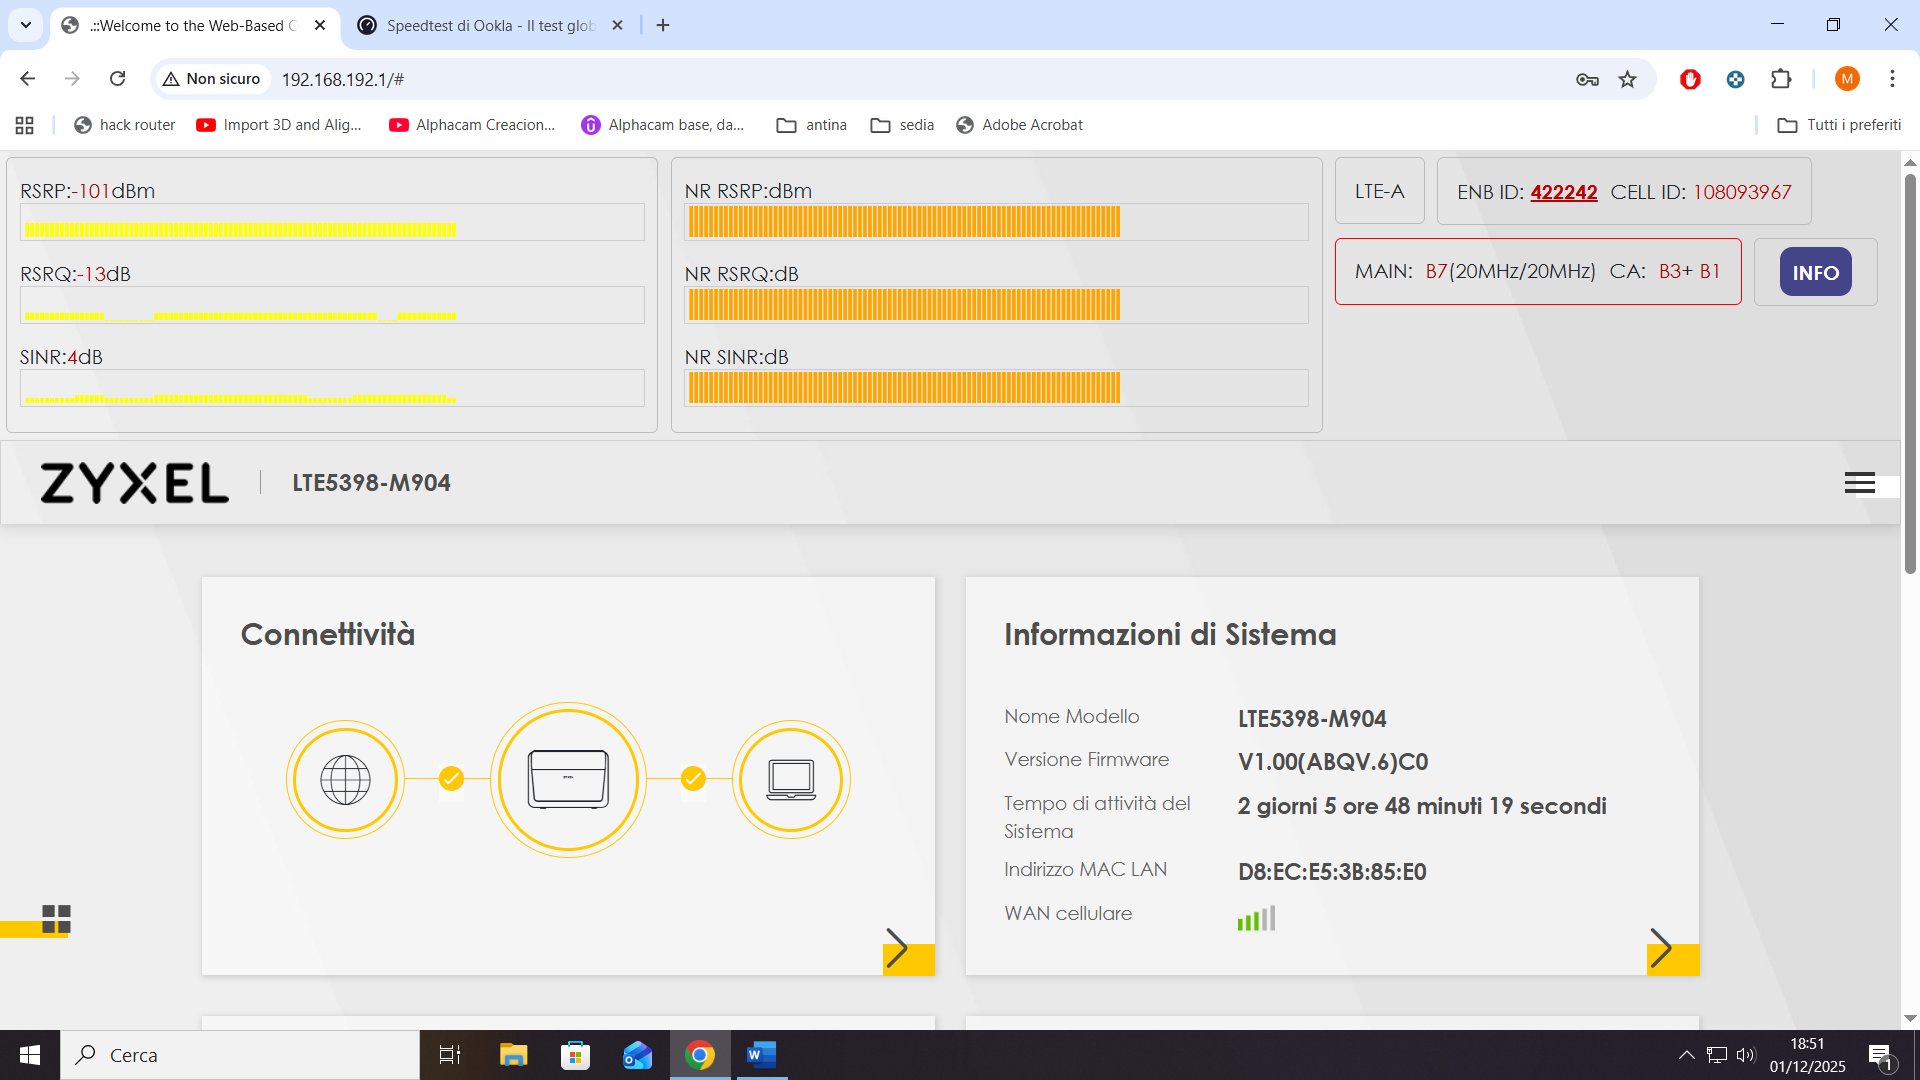
Task: Open the hack router bookmark
Action: (125, 125)
